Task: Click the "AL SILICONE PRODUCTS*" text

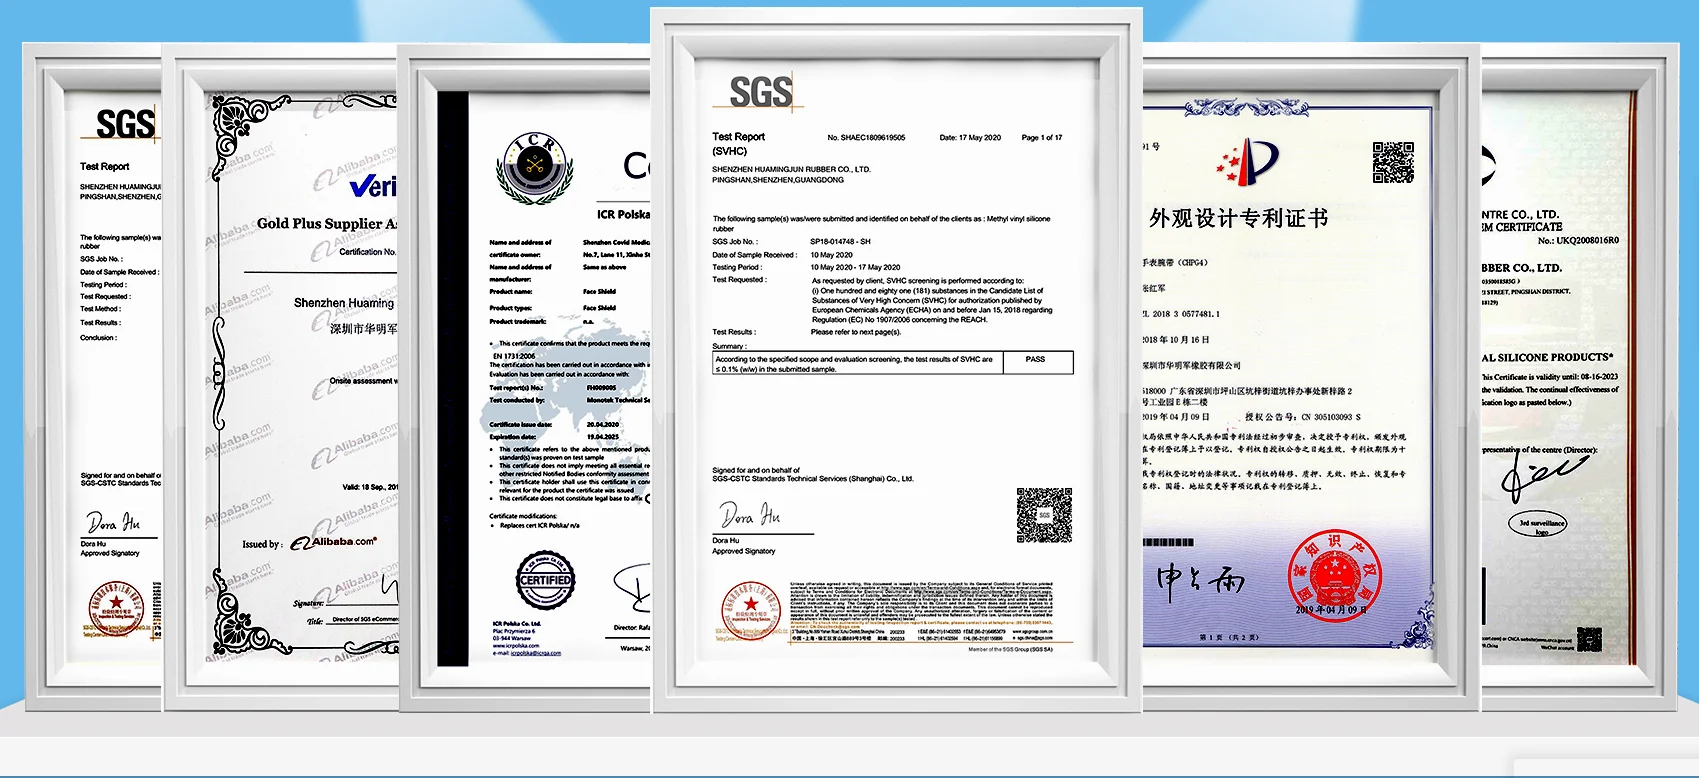Action: (1547, 357)
